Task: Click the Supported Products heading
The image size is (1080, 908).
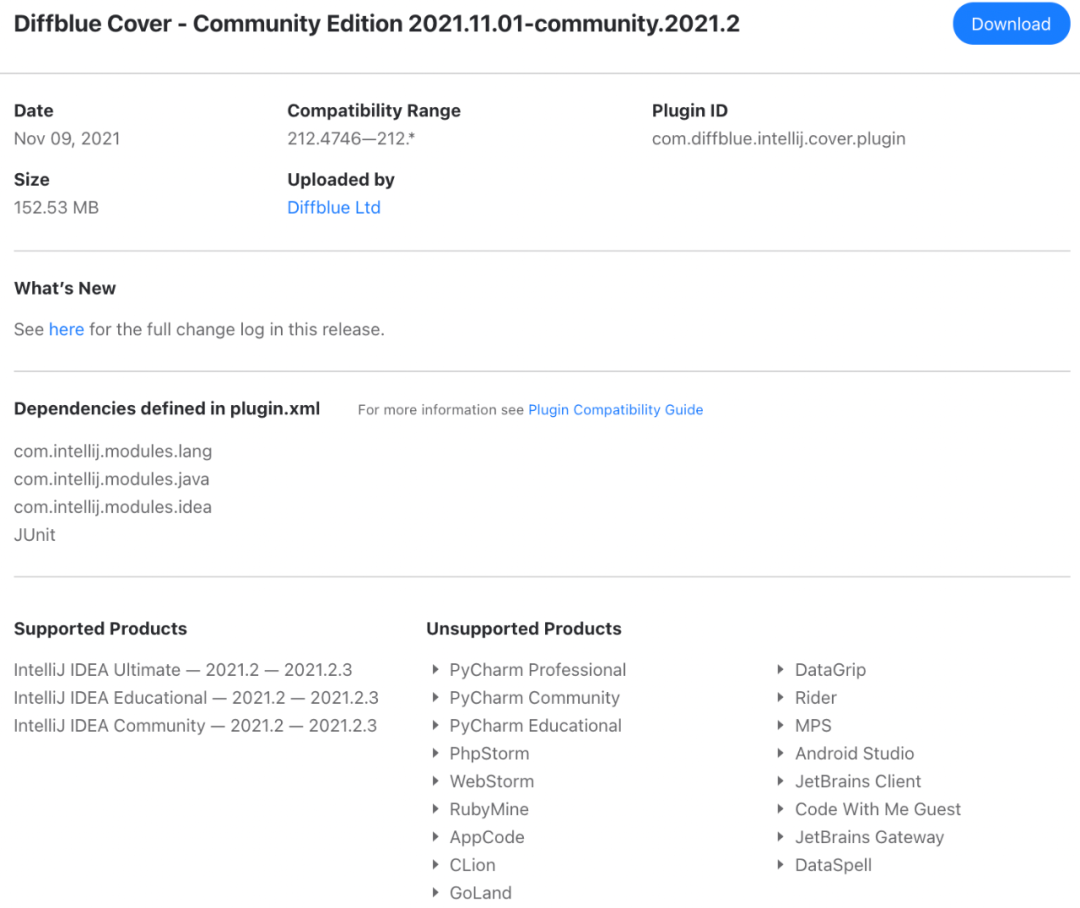Action: click(x=101, y=628)
